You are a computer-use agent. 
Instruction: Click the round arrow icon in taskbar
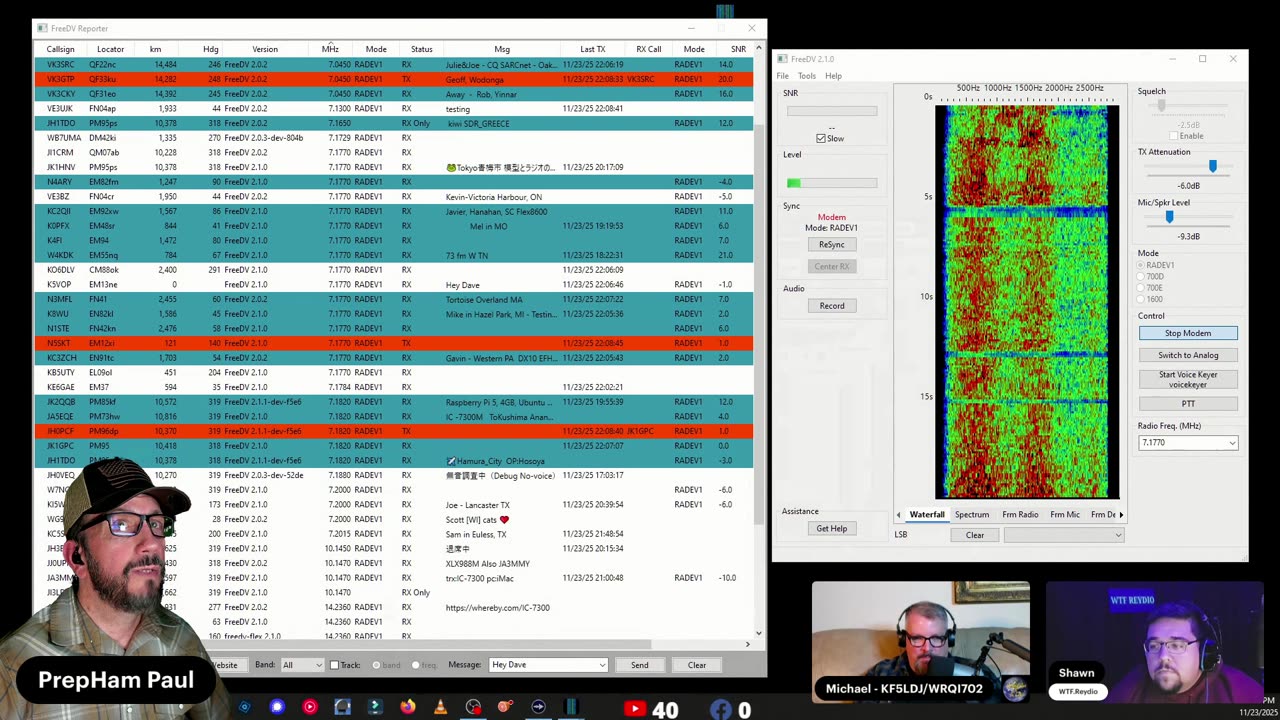pos(538,707)
